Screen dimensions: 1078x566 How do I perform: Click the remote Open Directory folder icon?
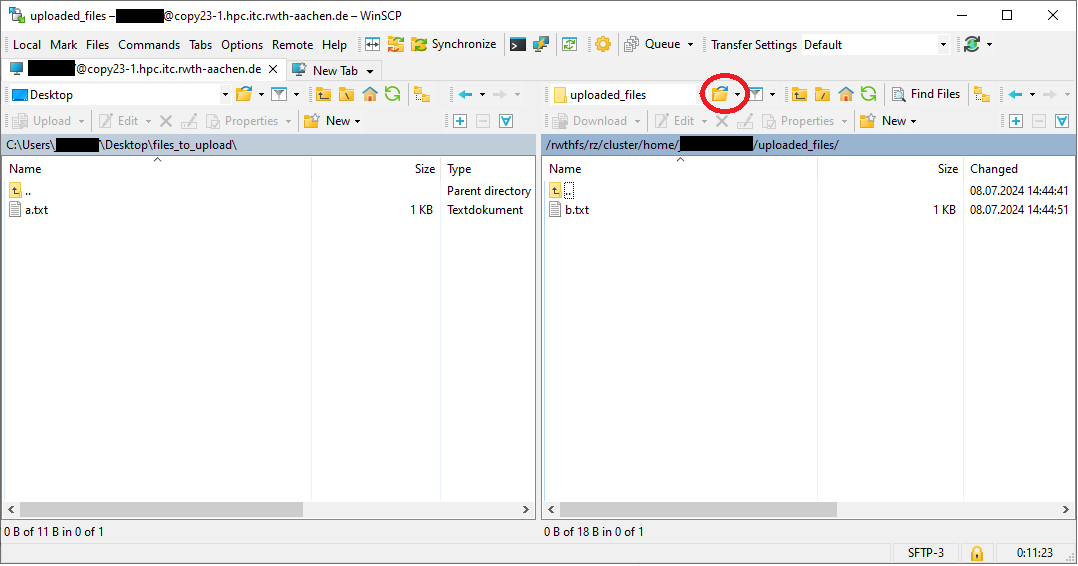pos(720,94)
